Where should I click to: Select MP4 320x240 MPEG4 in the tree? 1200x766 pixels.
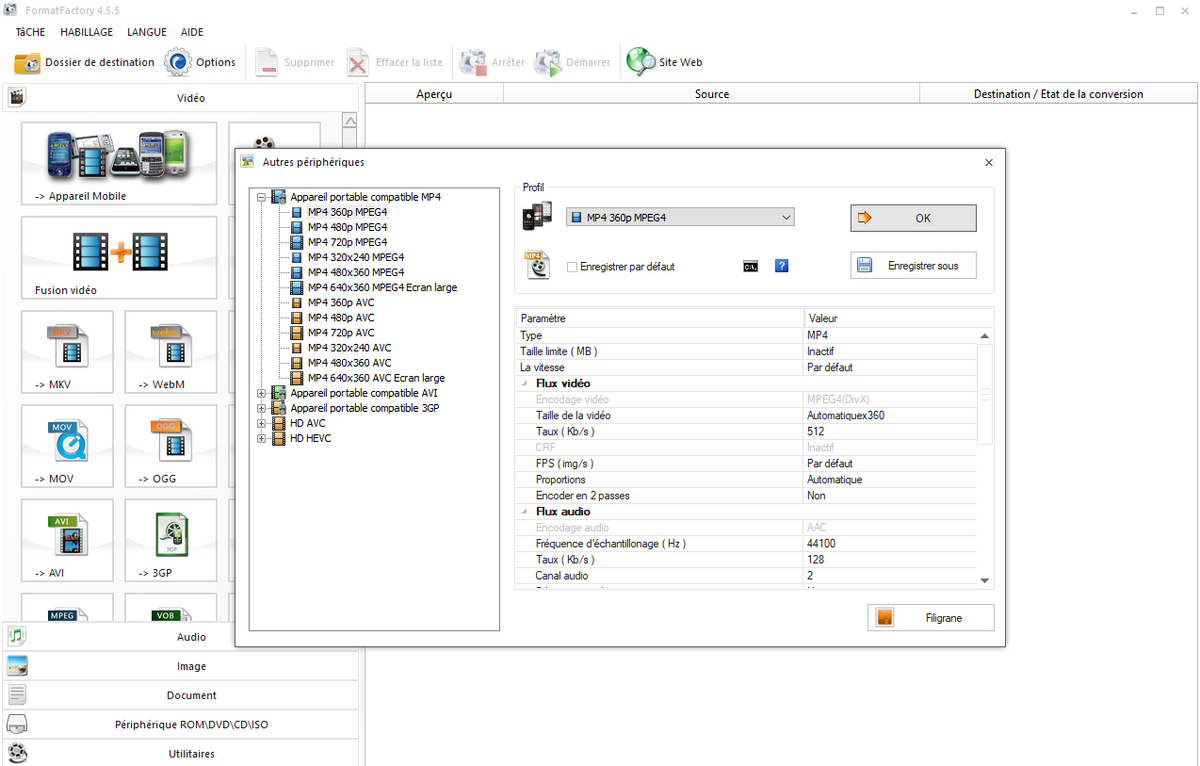pos(356,257)
